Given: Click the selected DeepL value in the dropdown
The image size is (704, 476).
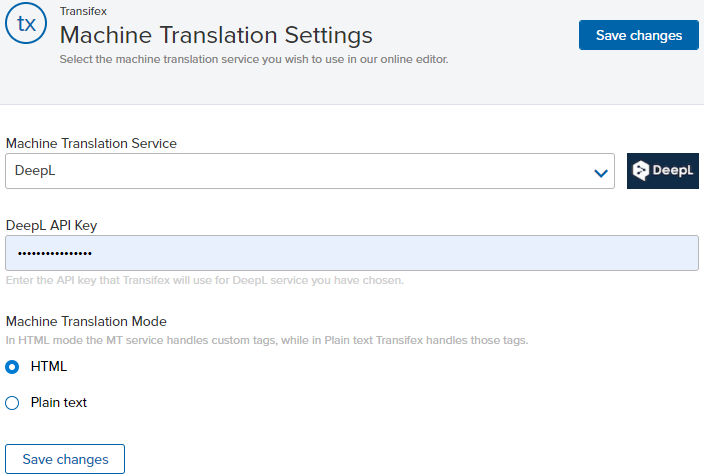Looking at the screenshot, I should (35, 171).
